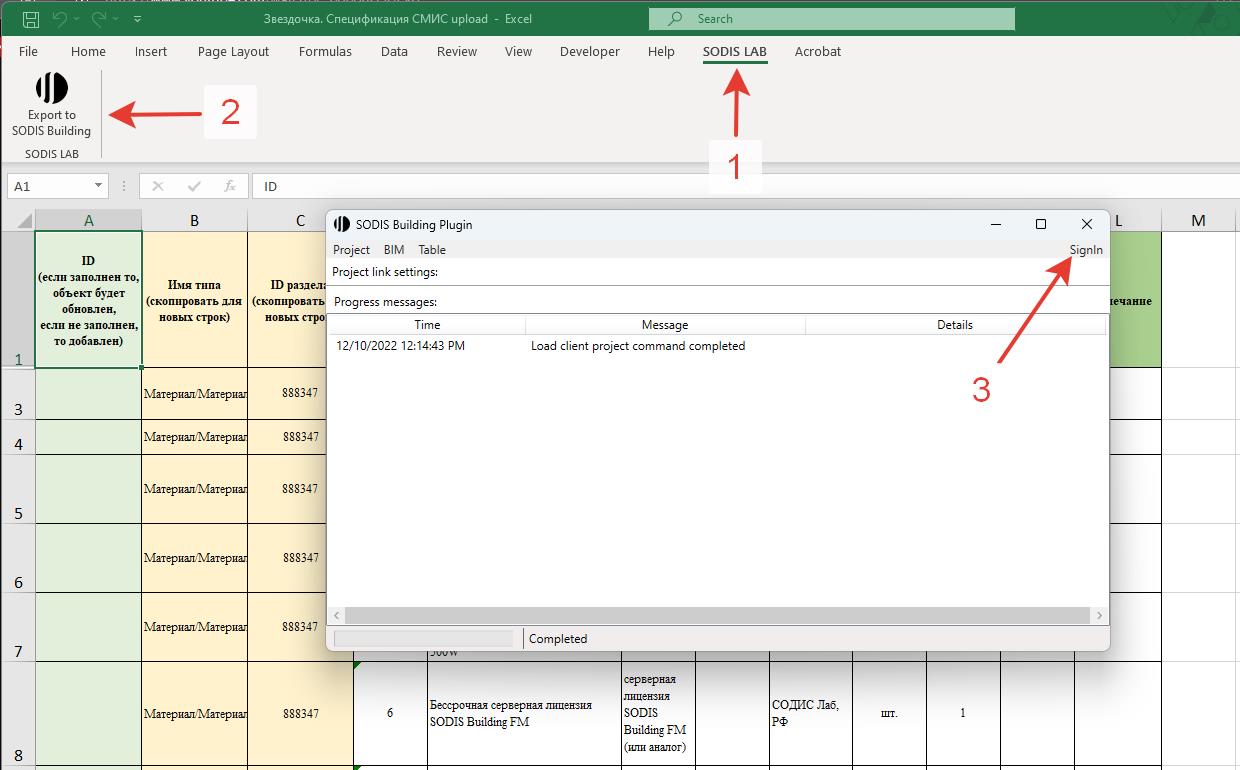Click the Save icon in title bar
Image resolution: width=1240 pixels, height=770 pixels.
click(x=31, y=19)
